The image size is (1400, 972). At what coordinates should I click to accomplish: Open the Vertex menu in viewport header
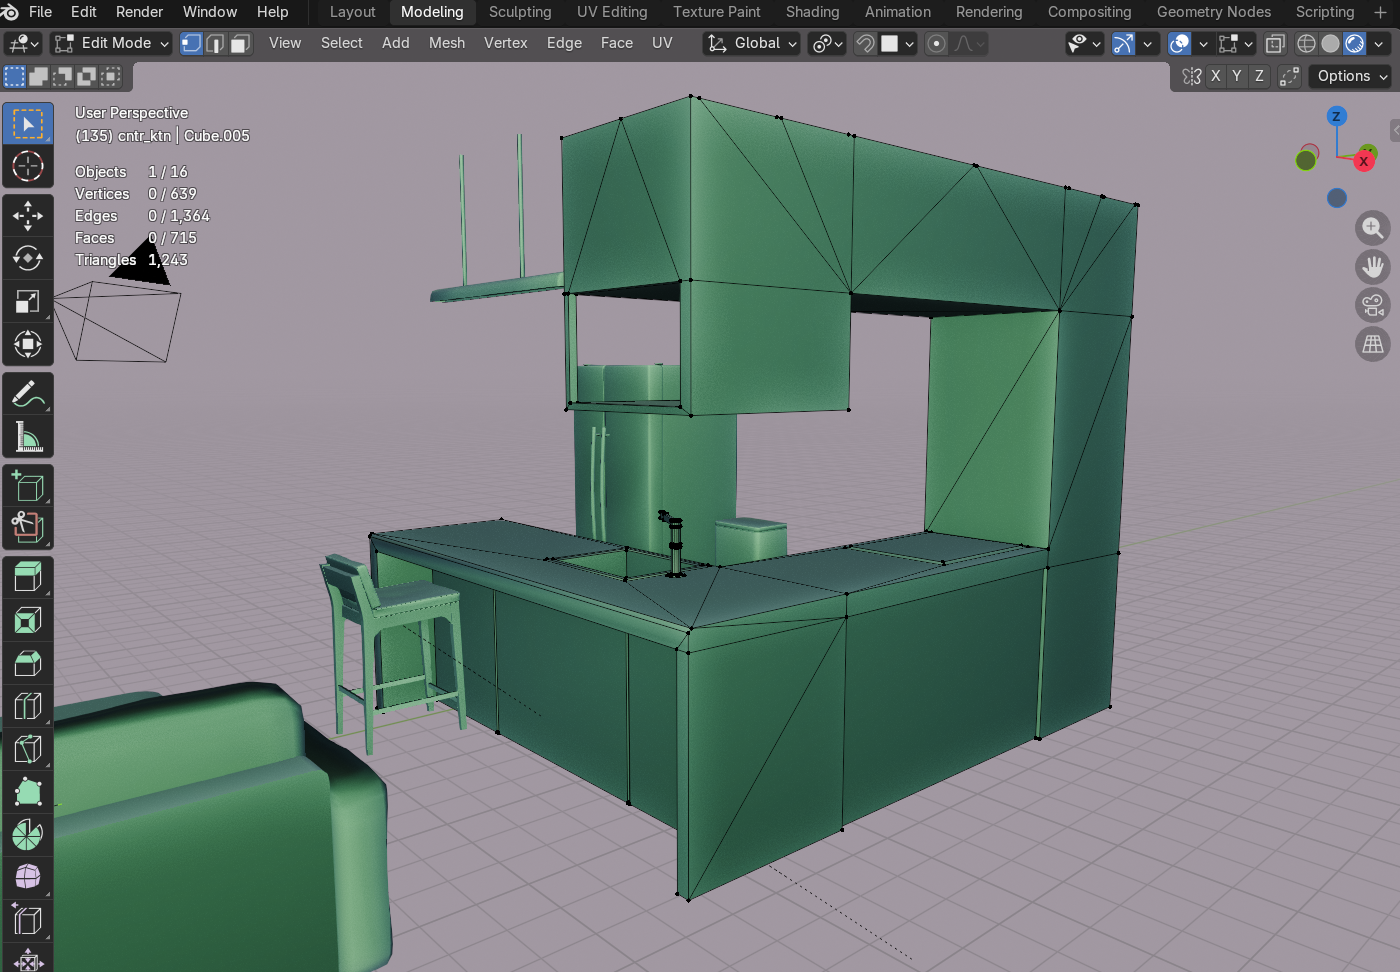coord(505,43)
